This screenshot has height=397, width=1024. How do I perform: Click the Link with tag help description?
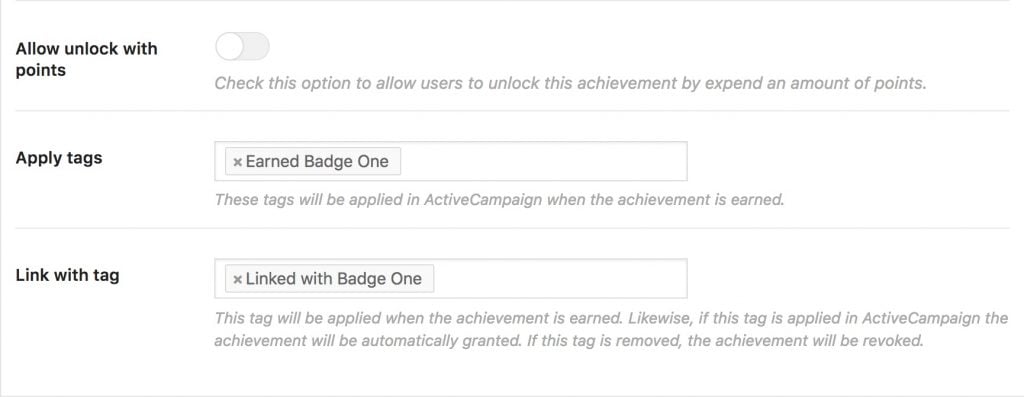(x=611, y=330)
